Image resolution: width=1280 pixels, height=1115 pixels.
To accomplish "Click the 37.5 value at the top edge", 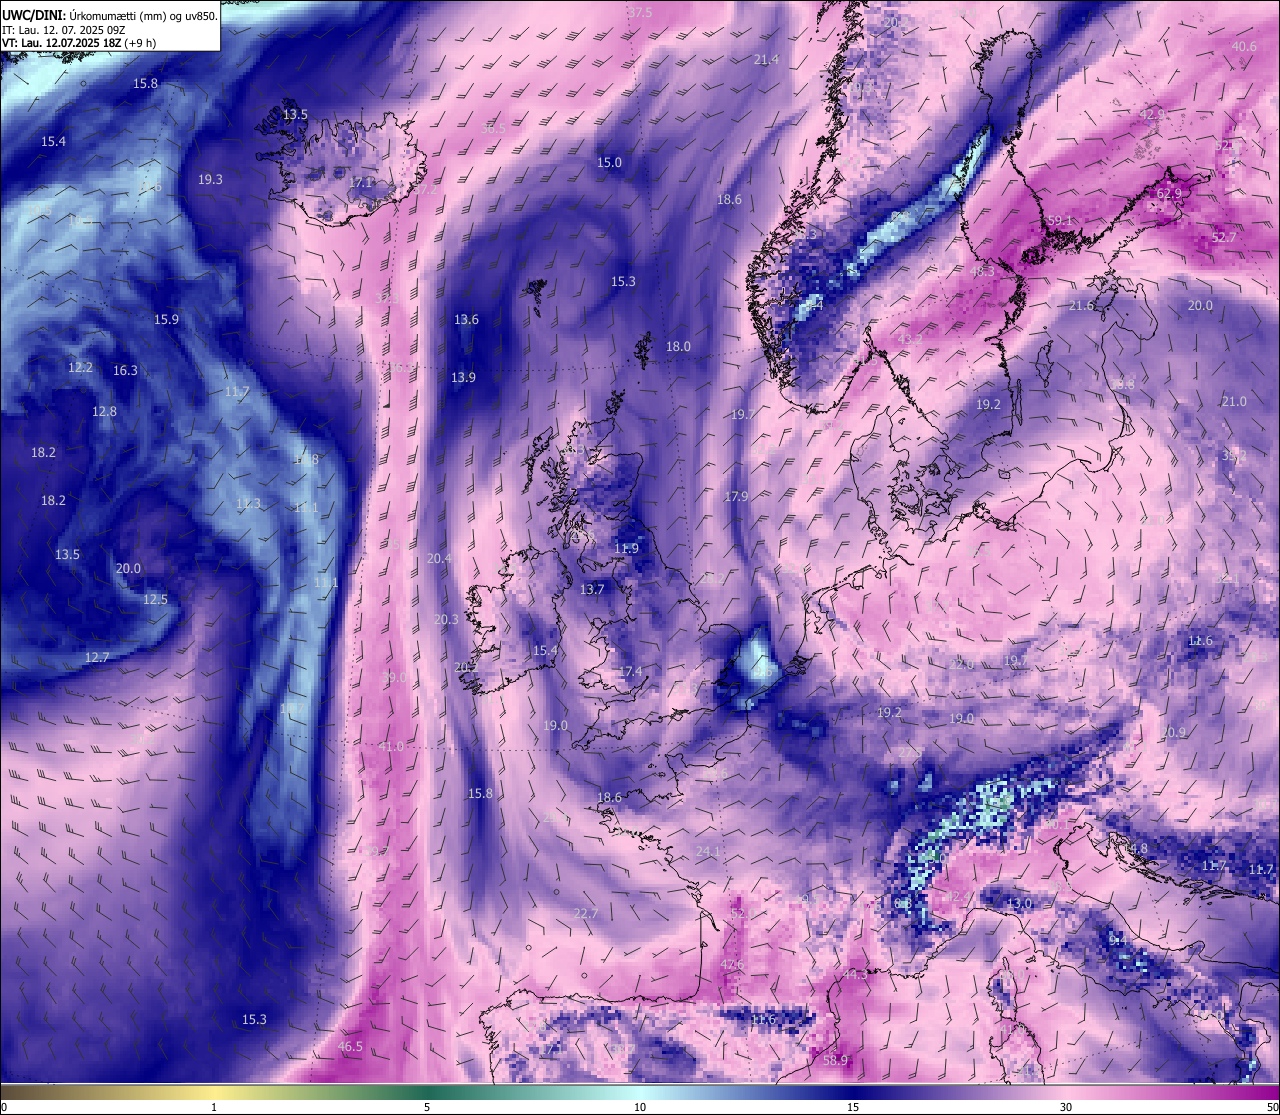I will click(640, 12).
